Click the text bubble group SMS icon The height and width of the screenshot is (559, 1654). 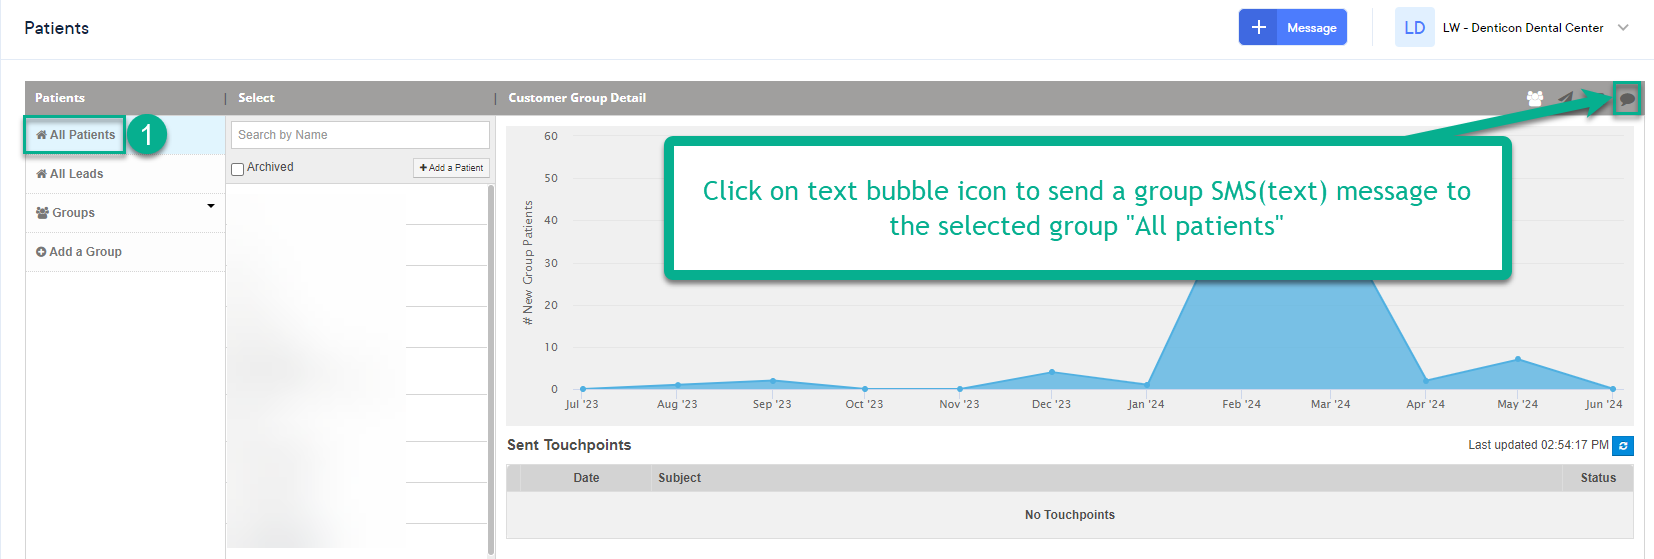pos(1627,98)
